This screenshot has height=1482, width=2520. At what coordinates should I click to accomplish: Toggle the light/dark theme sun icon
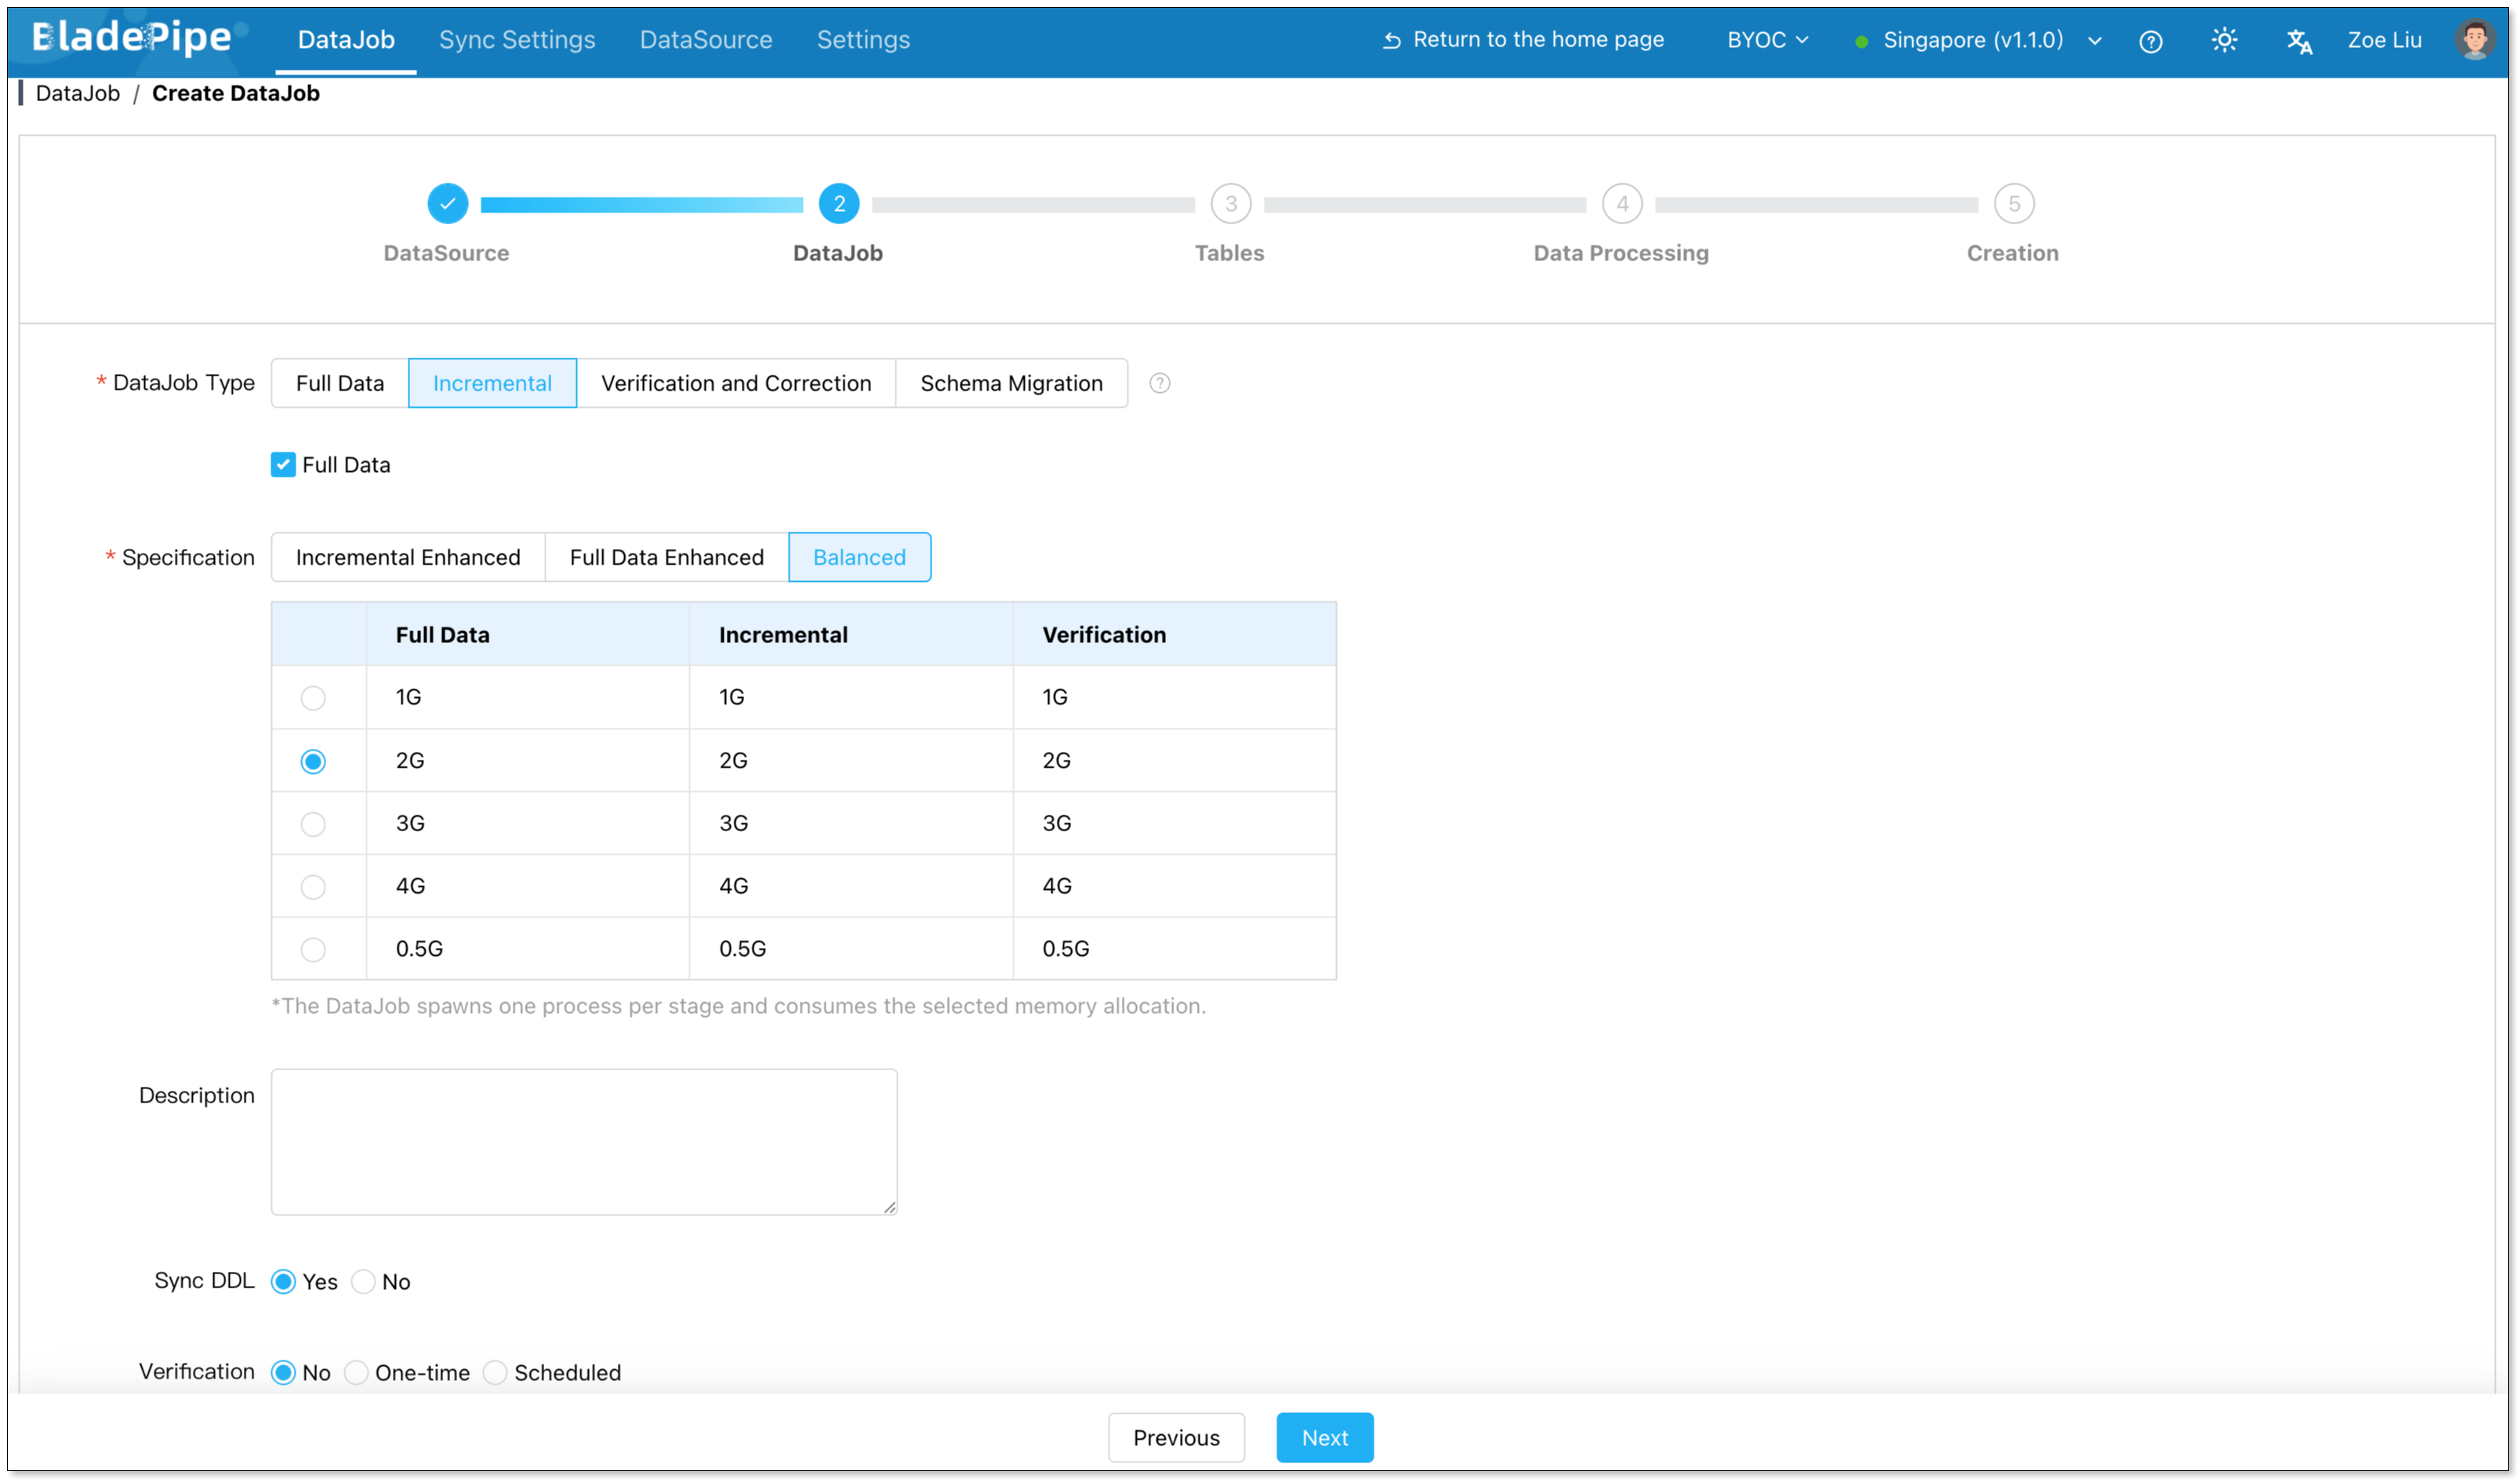pos(2224,40)
